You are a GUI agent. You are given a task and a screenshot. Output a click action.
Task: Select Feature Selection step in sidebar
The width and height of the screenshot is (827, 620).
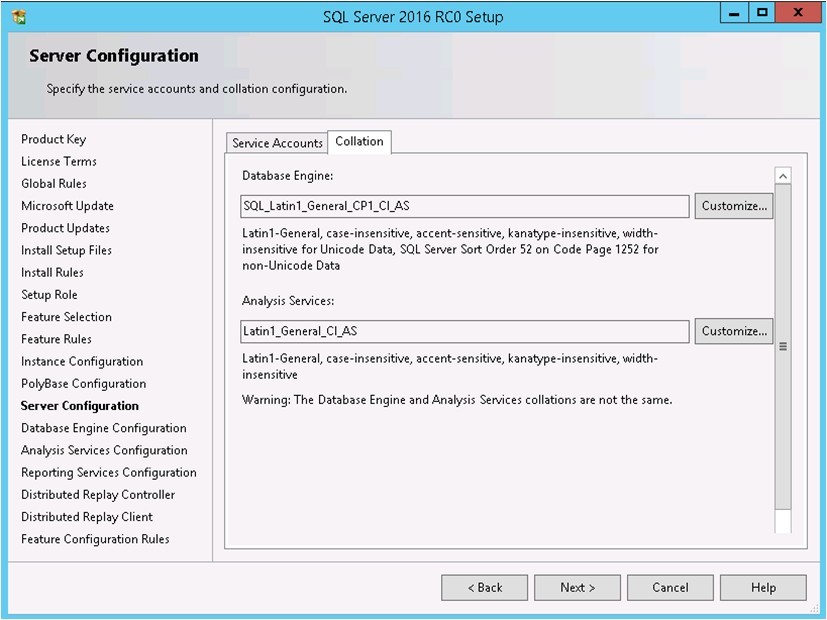[66, 316]
